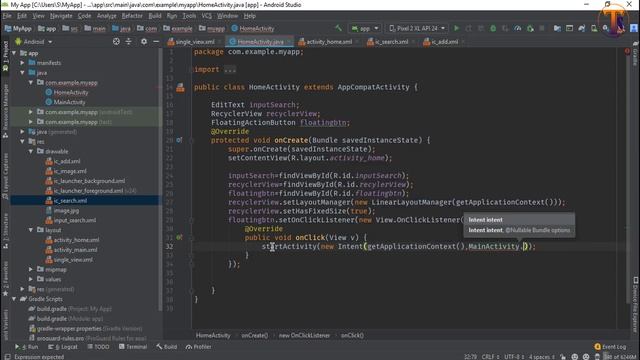
Task: Open the Profiler tool window button
Action: 198,347
